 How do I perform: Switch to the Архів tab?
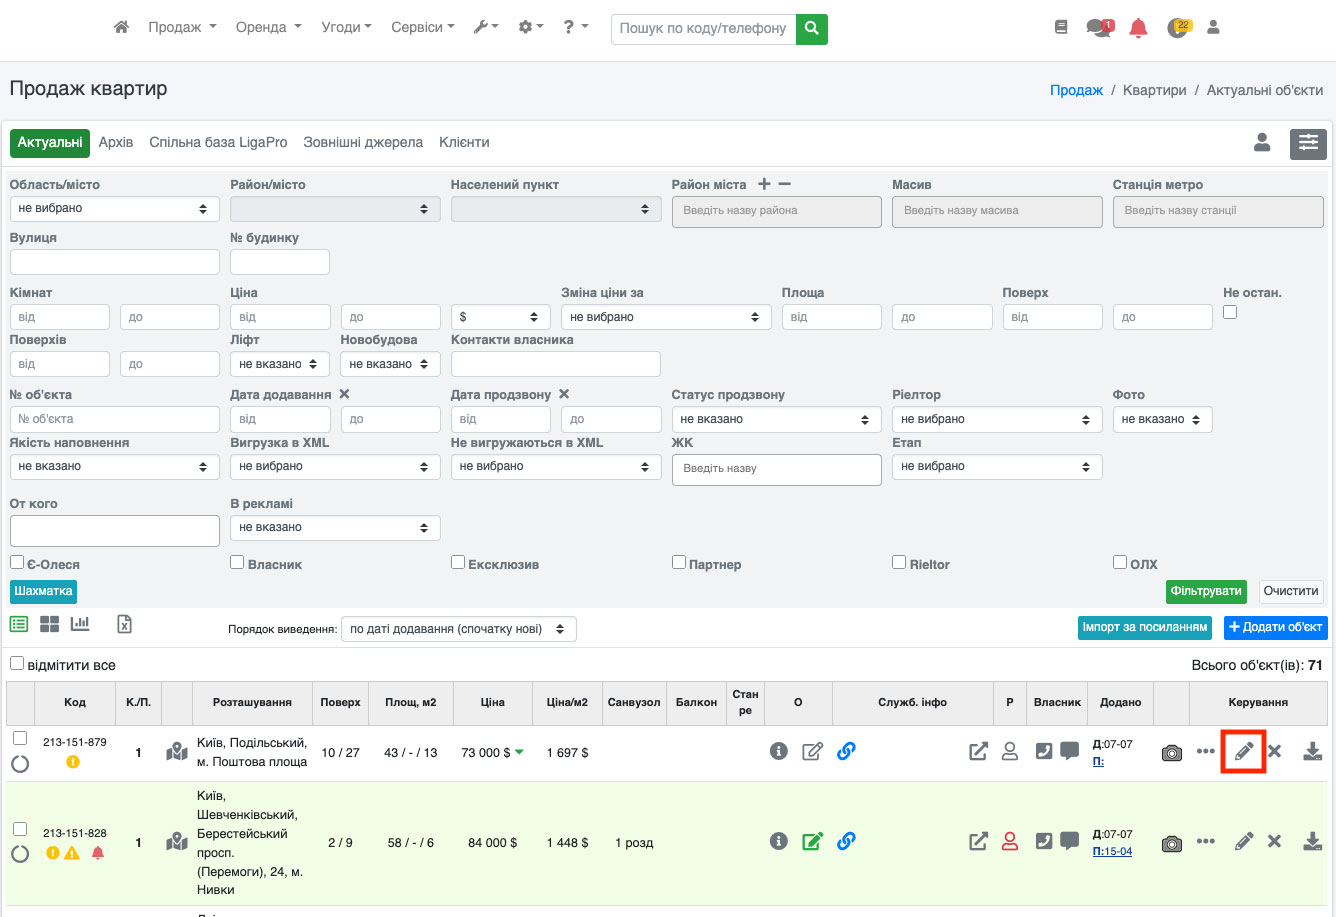pos(116,143)
